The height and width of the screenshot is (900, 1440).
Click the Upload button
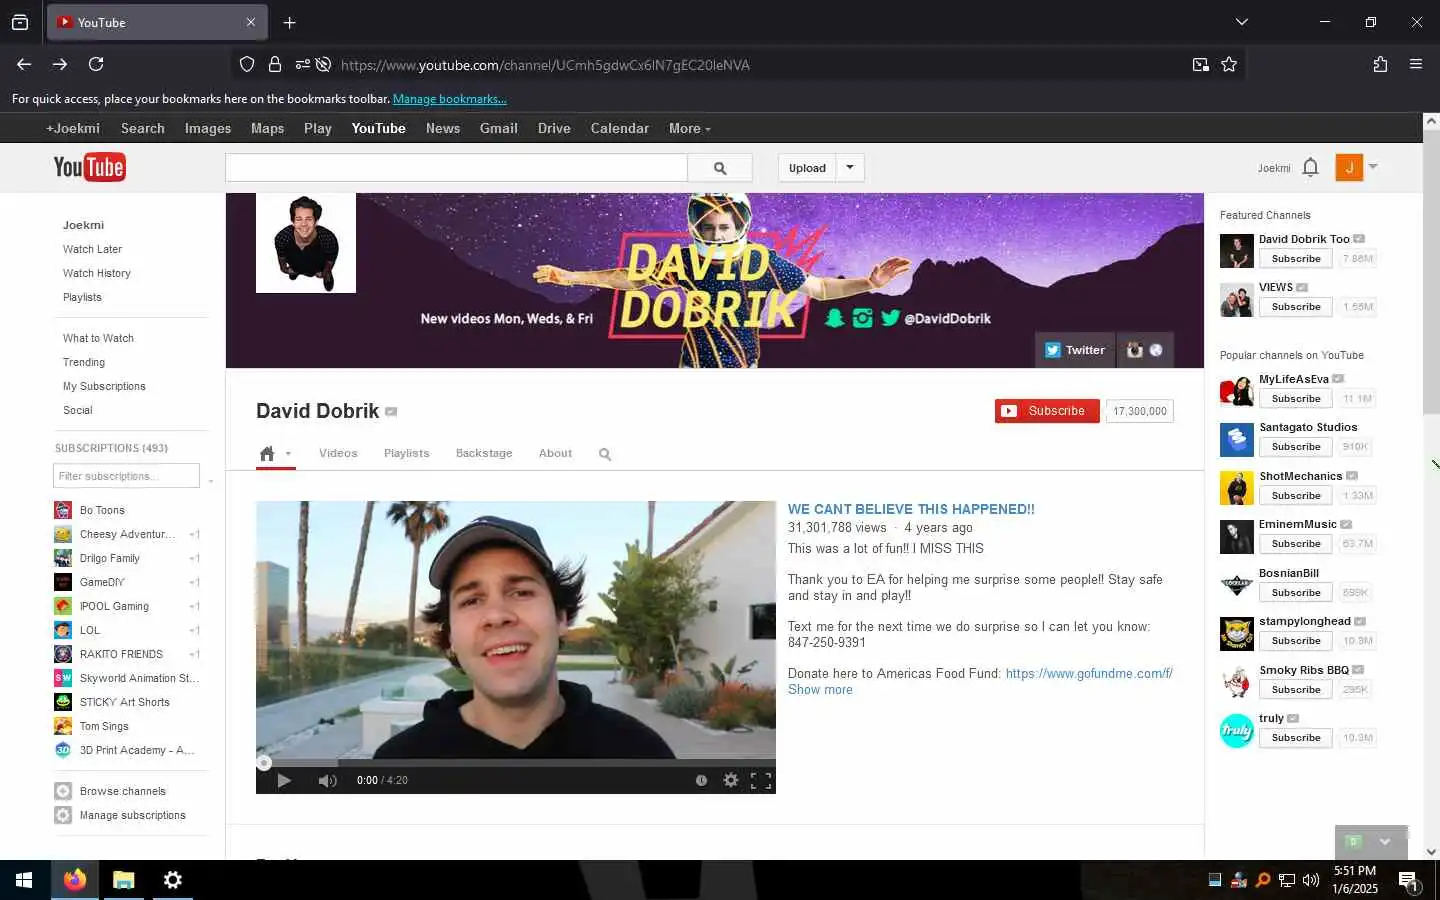pyautogui.click(x=807, y=168)
